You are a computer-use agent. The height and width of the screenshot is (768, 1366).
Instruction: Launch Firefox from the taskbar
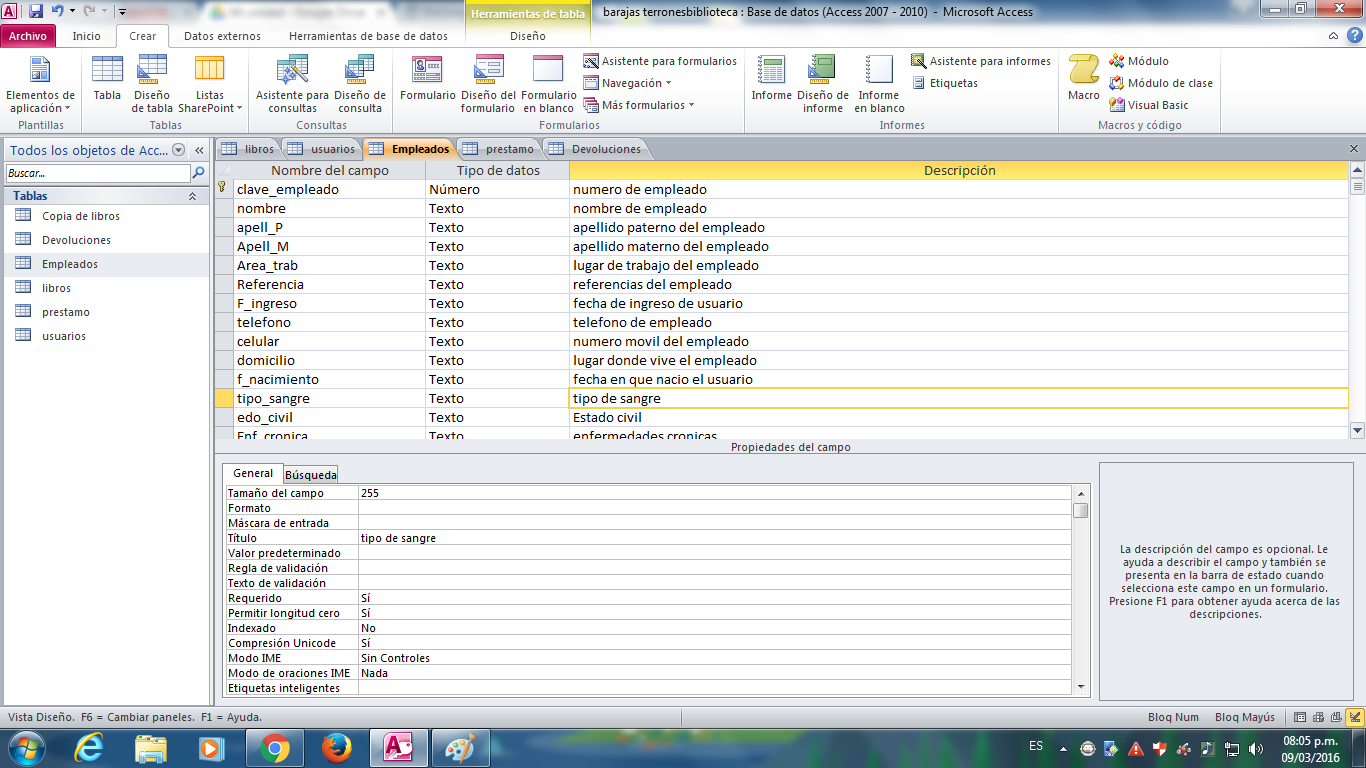pyautogui.click(x=337, y=748)
